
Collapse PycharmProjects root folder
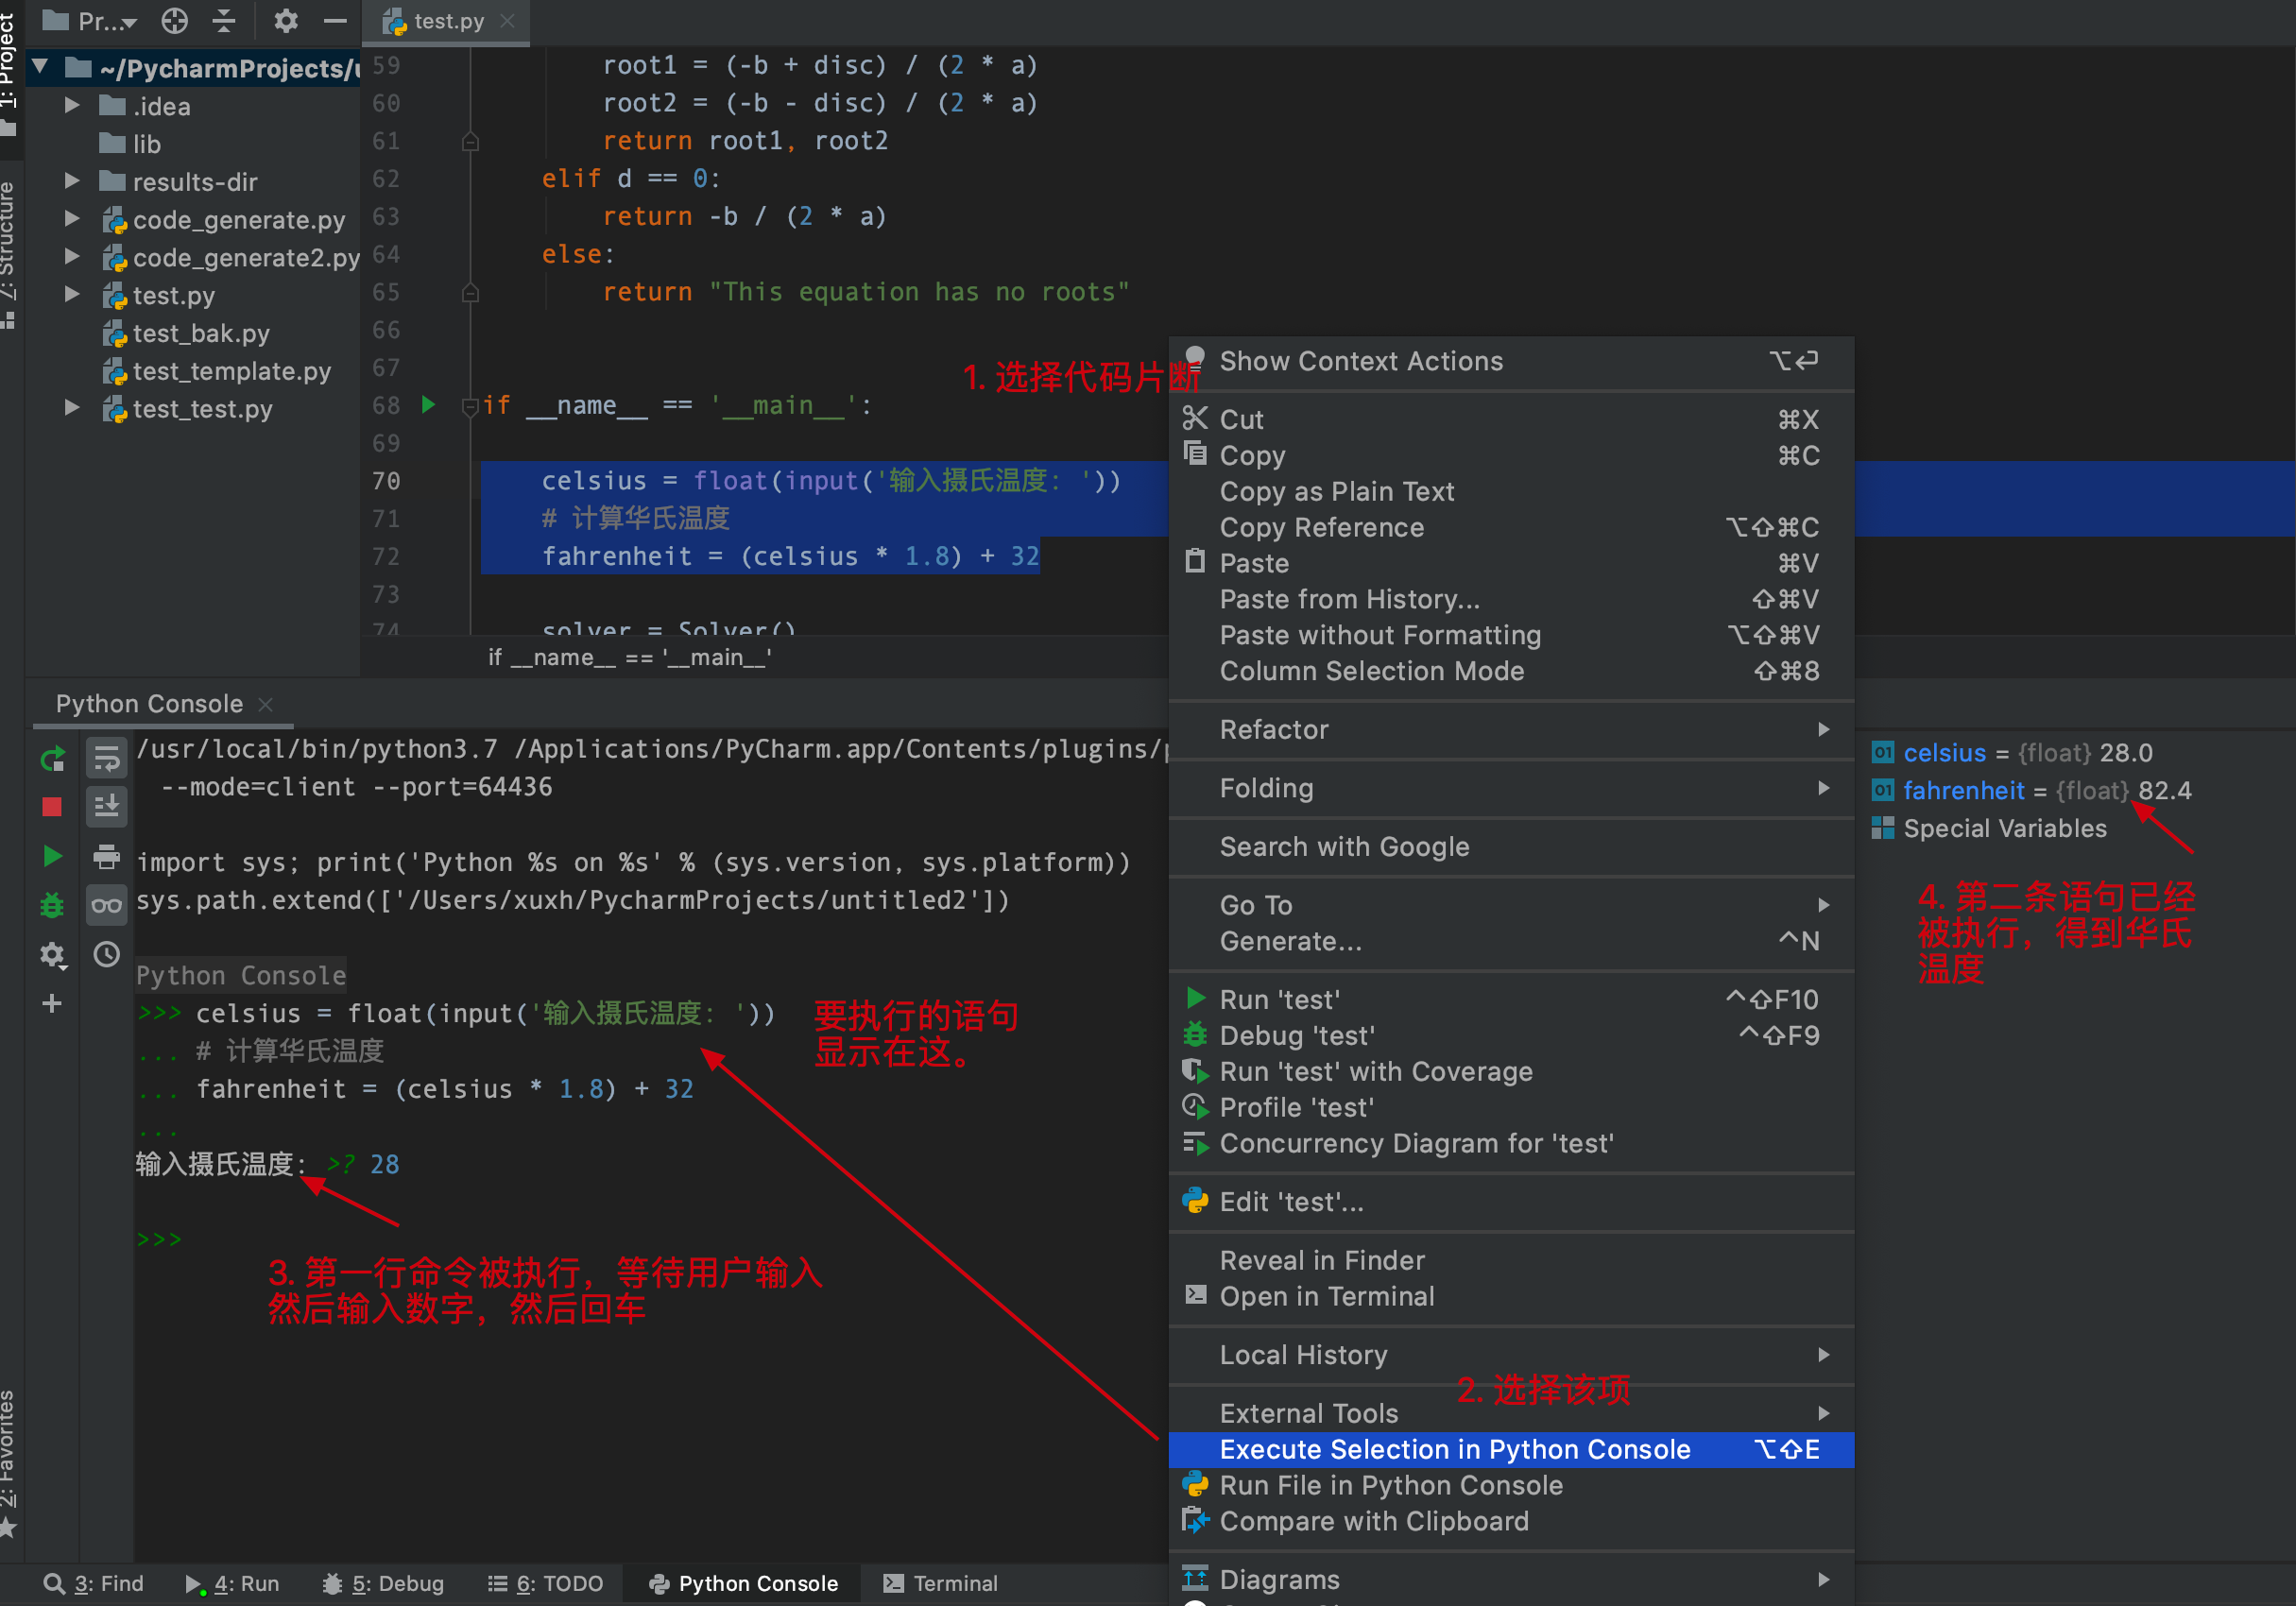pyautogui.click(x=41, y=67)
